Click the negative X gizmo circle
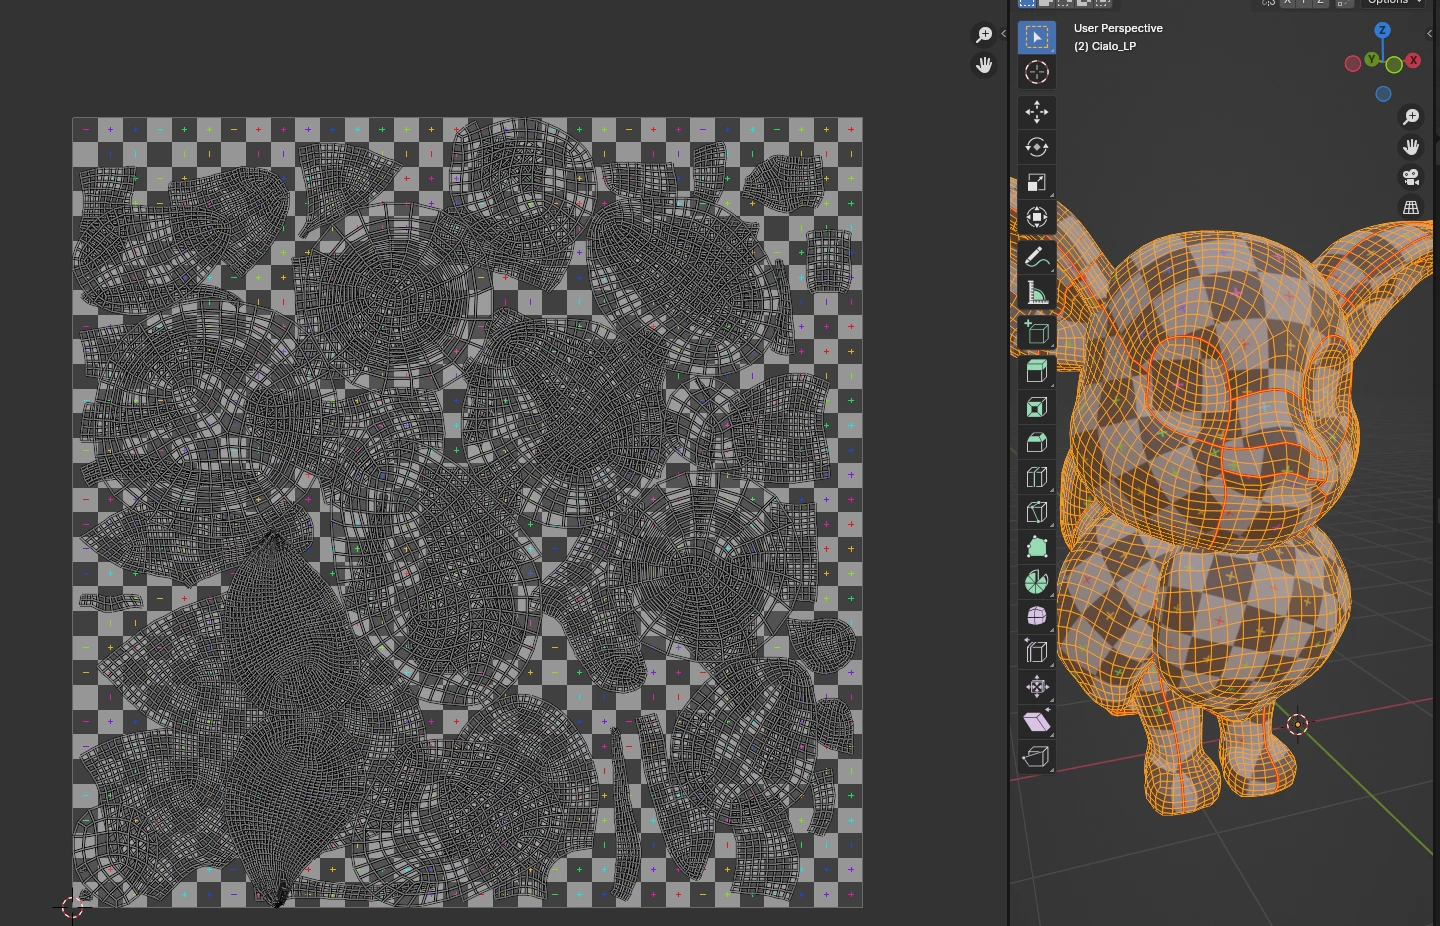The width and height of the screenshot is (1440, 926). [1353, 64]
